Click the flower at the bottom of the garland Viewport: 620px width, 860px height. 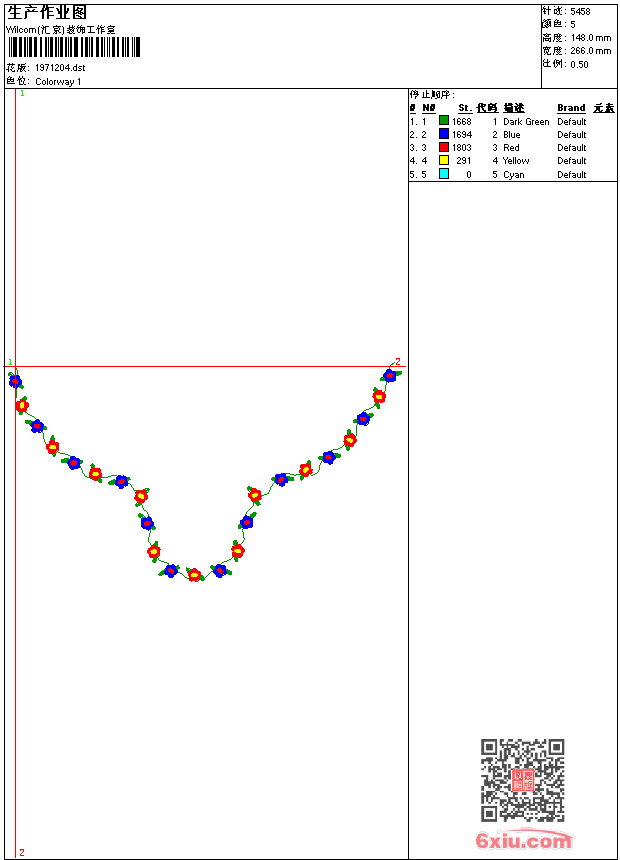(195, 574)
